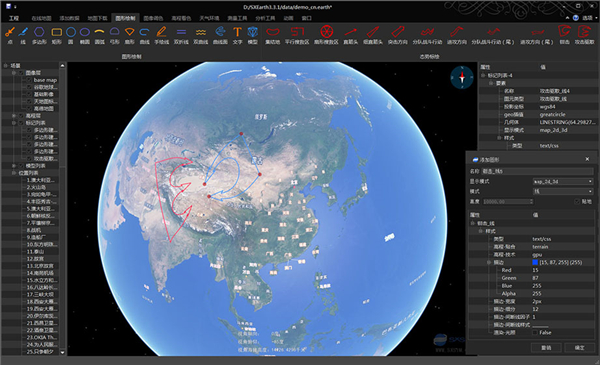Pick the freehand line (手绘线) pencil tool
This screenshot has width=600, height=365.
point(161,35)
